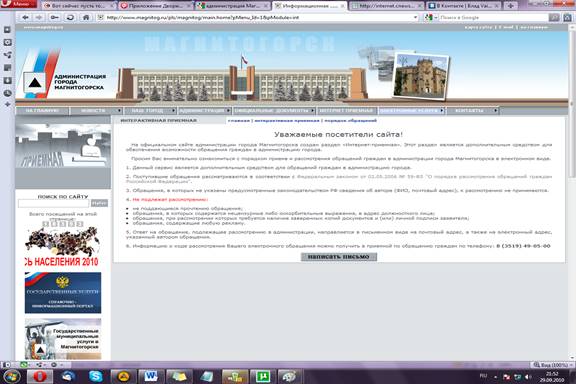Open the browser home page icon
The height and width of the screenshot is (384, 576).
tap(86, 17)
